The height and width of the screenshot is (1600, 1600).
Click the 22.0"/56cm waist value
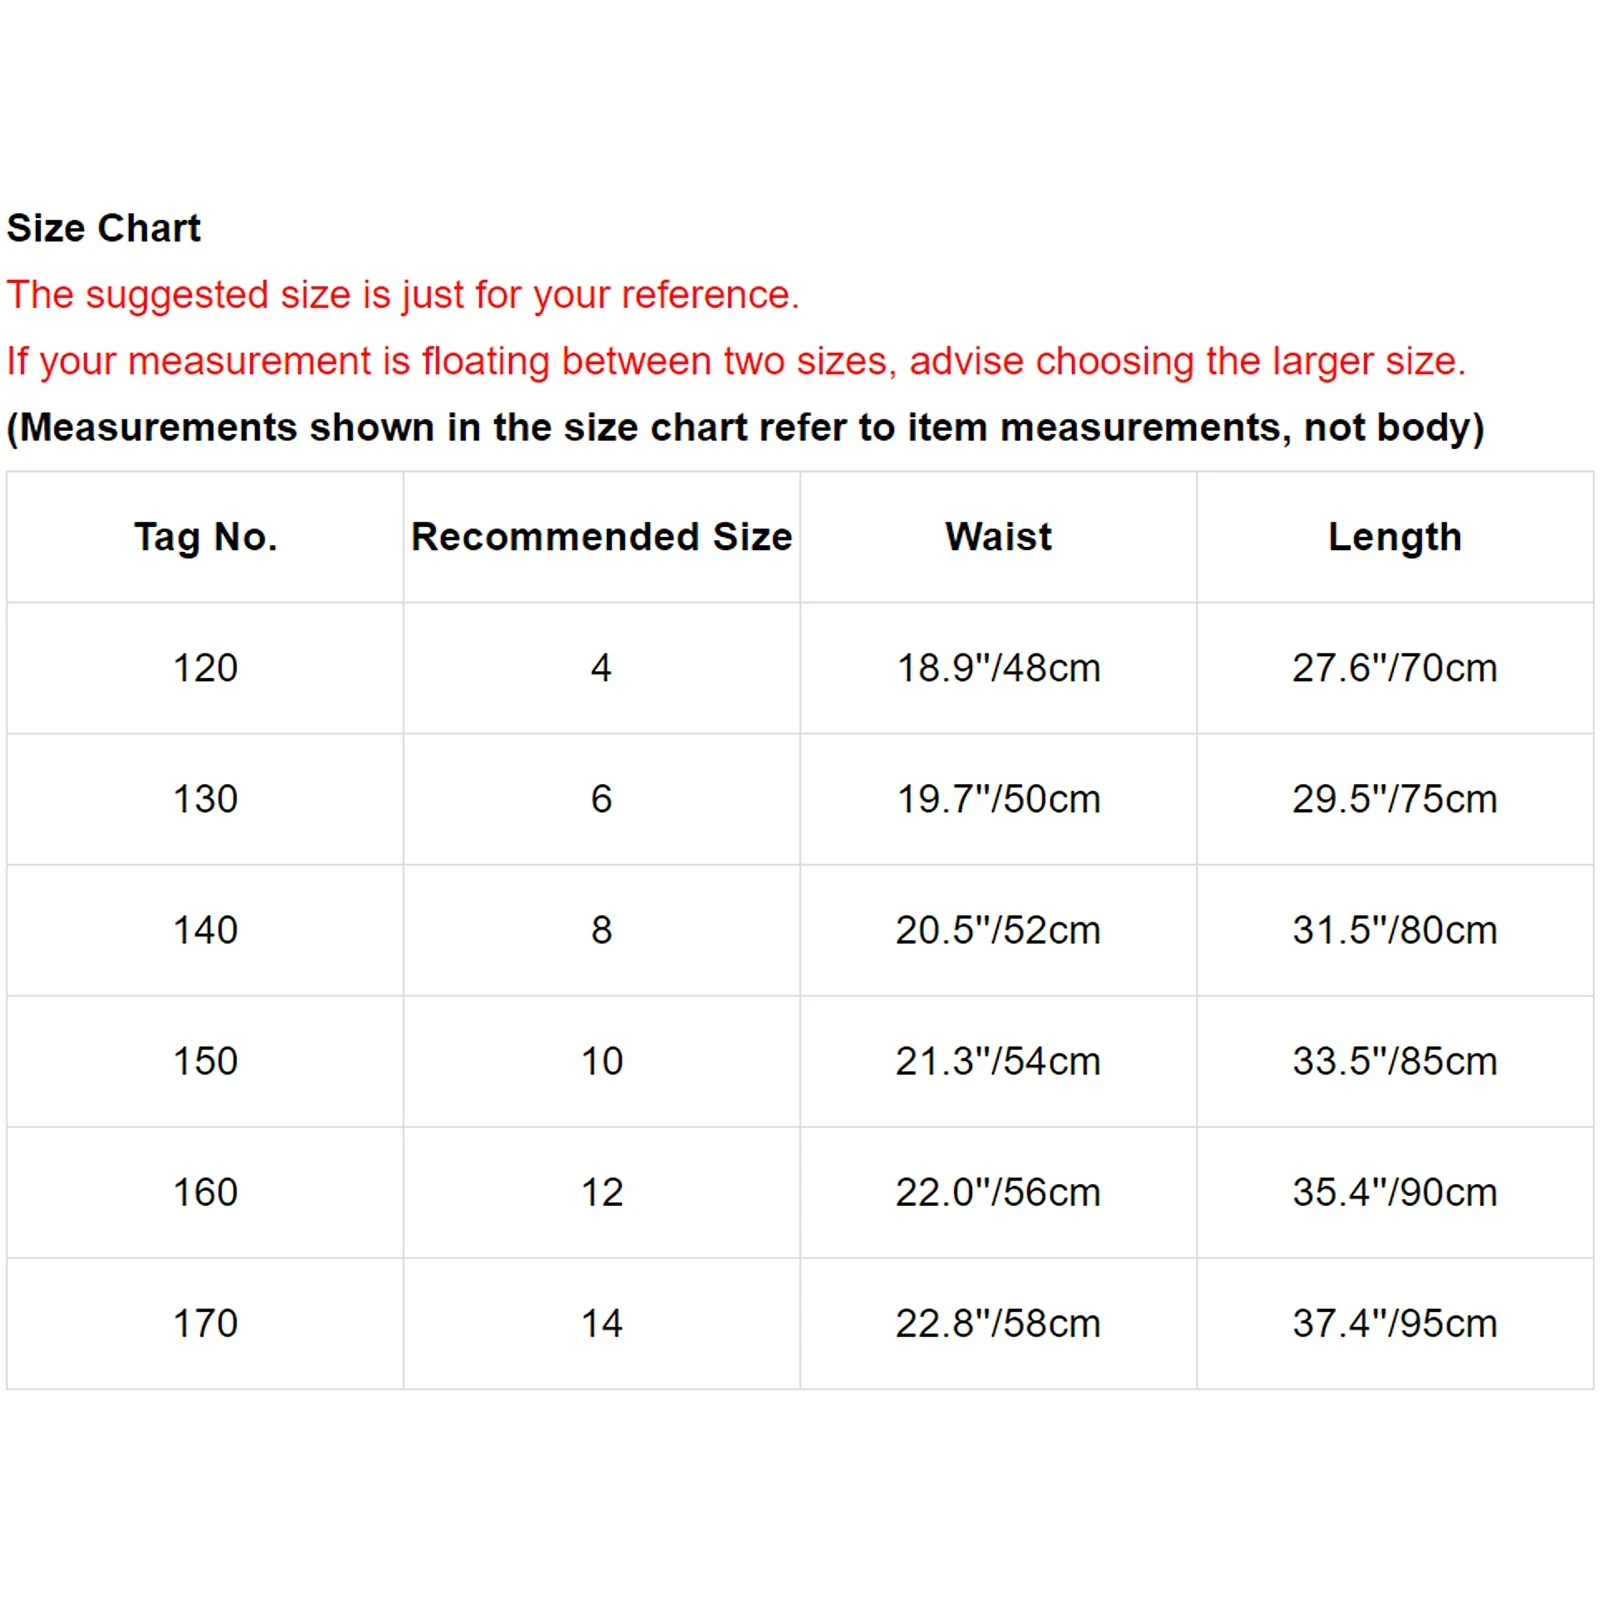pos(998,1192)
